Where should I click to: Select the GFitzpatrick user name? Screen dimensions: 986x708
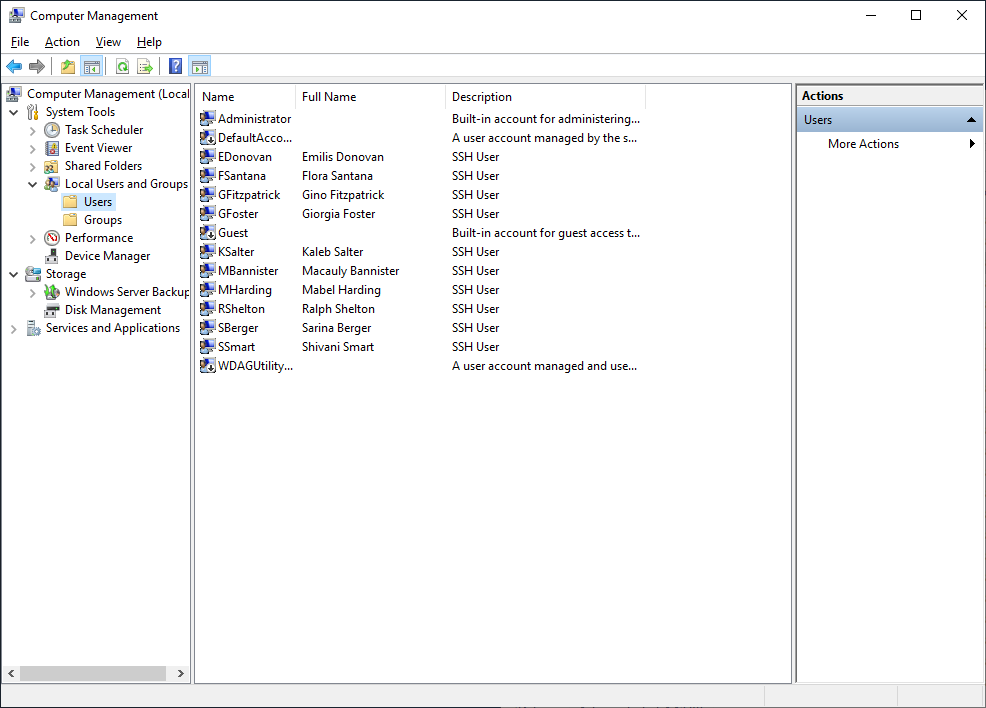pyautogui.click(x=249, y=195)
